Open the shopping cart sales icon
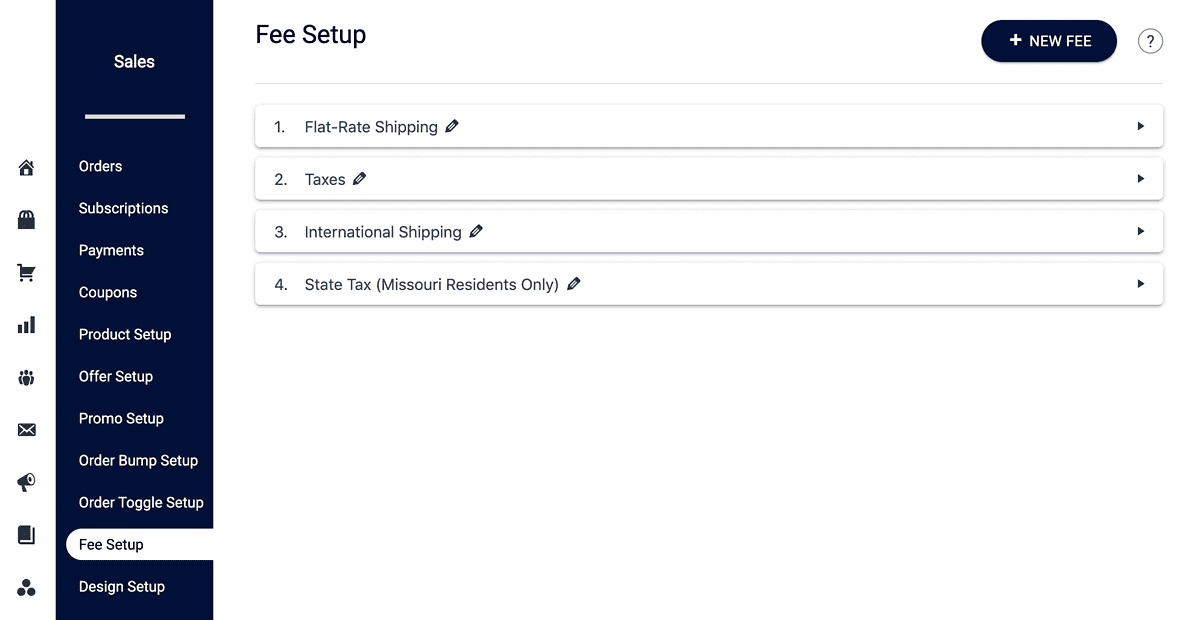 pos(26,272)
